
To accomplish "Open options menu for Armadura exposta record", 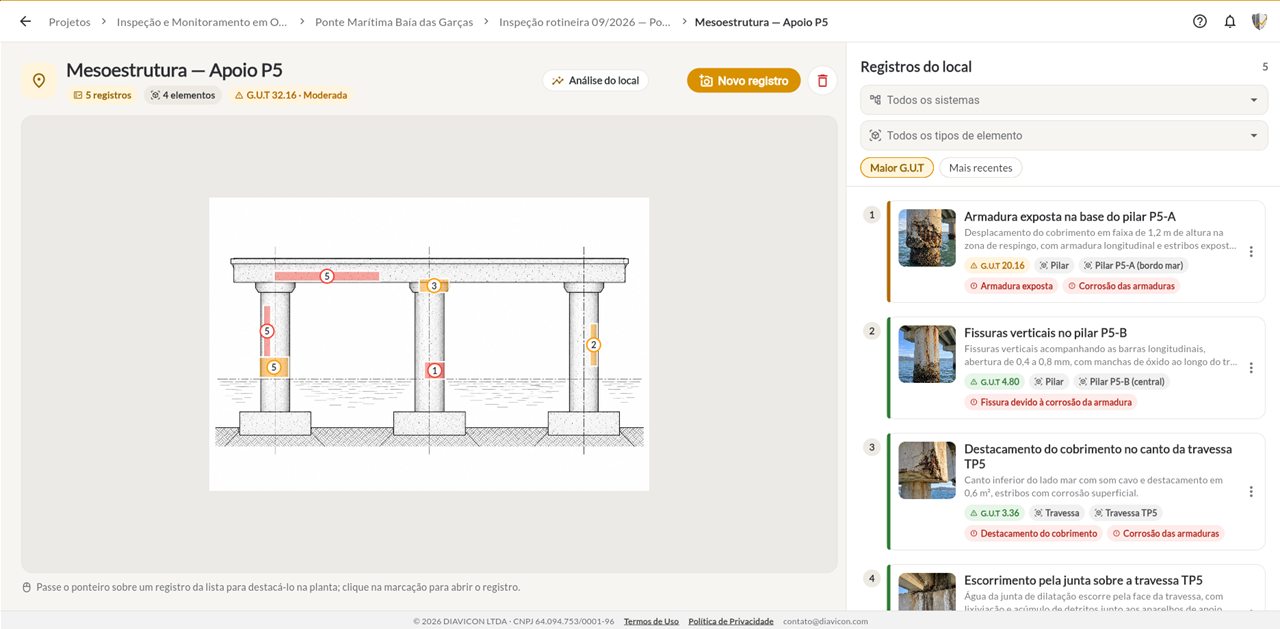I will (1251, 252).
